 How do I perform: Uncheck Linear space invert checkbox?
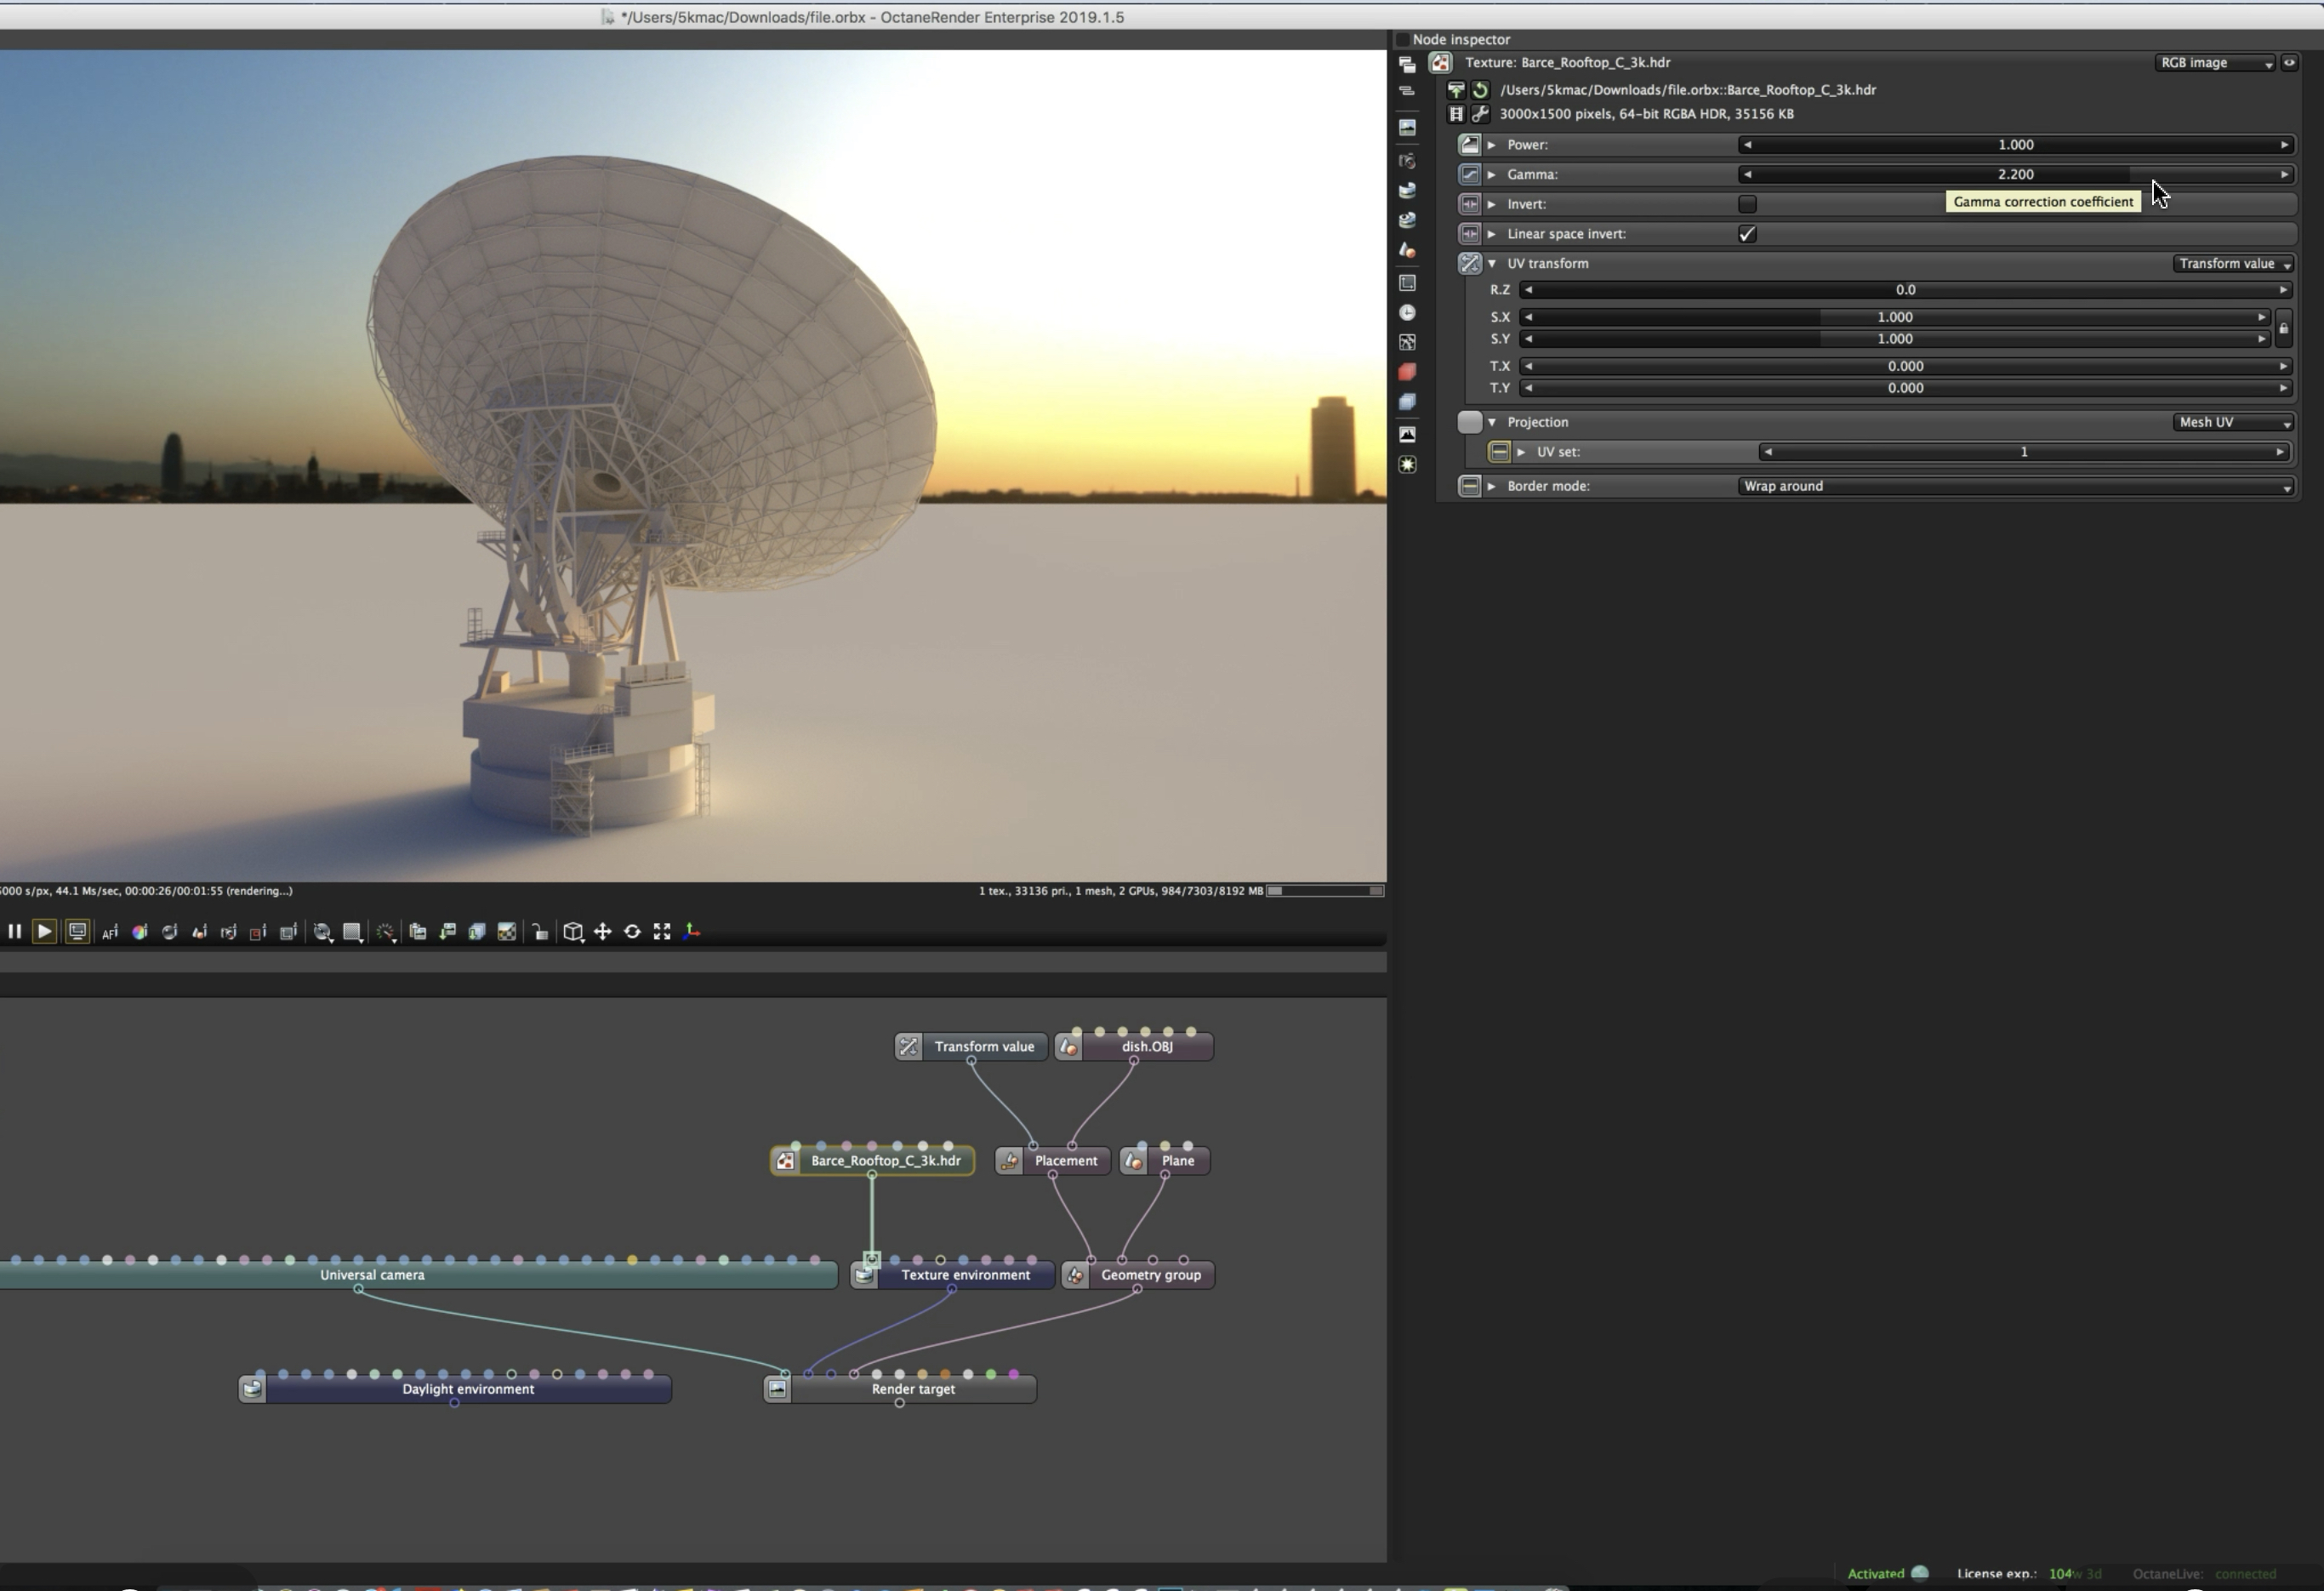tap(1747, 234)
